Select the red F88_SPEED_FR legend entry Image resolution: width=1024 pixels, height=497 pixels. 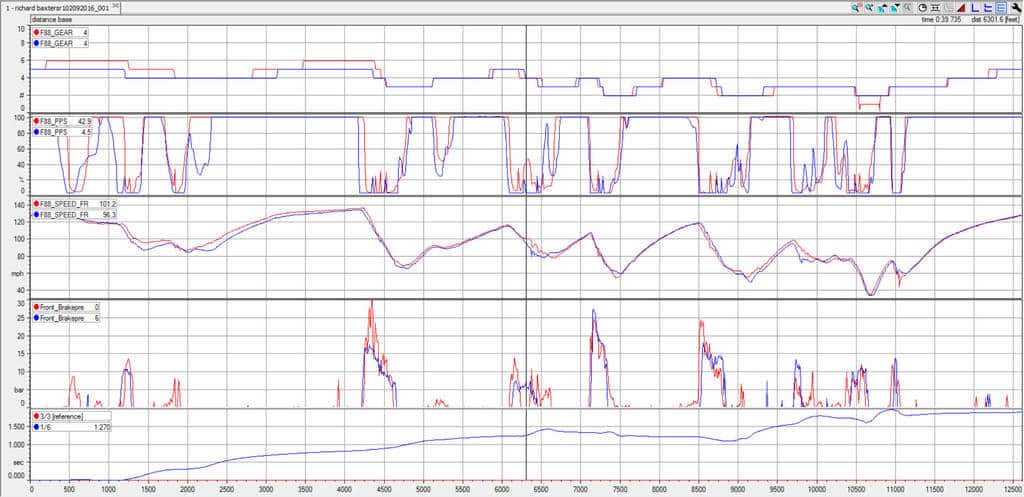tap(75, 204)
